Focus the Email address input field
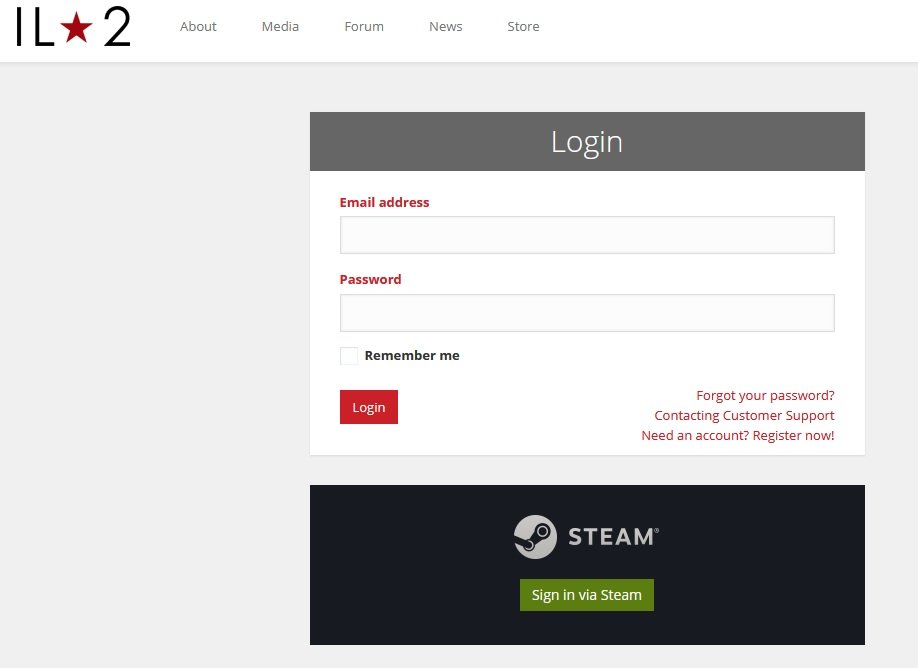The height and width of the screenshot is (668, 918). 587,235
